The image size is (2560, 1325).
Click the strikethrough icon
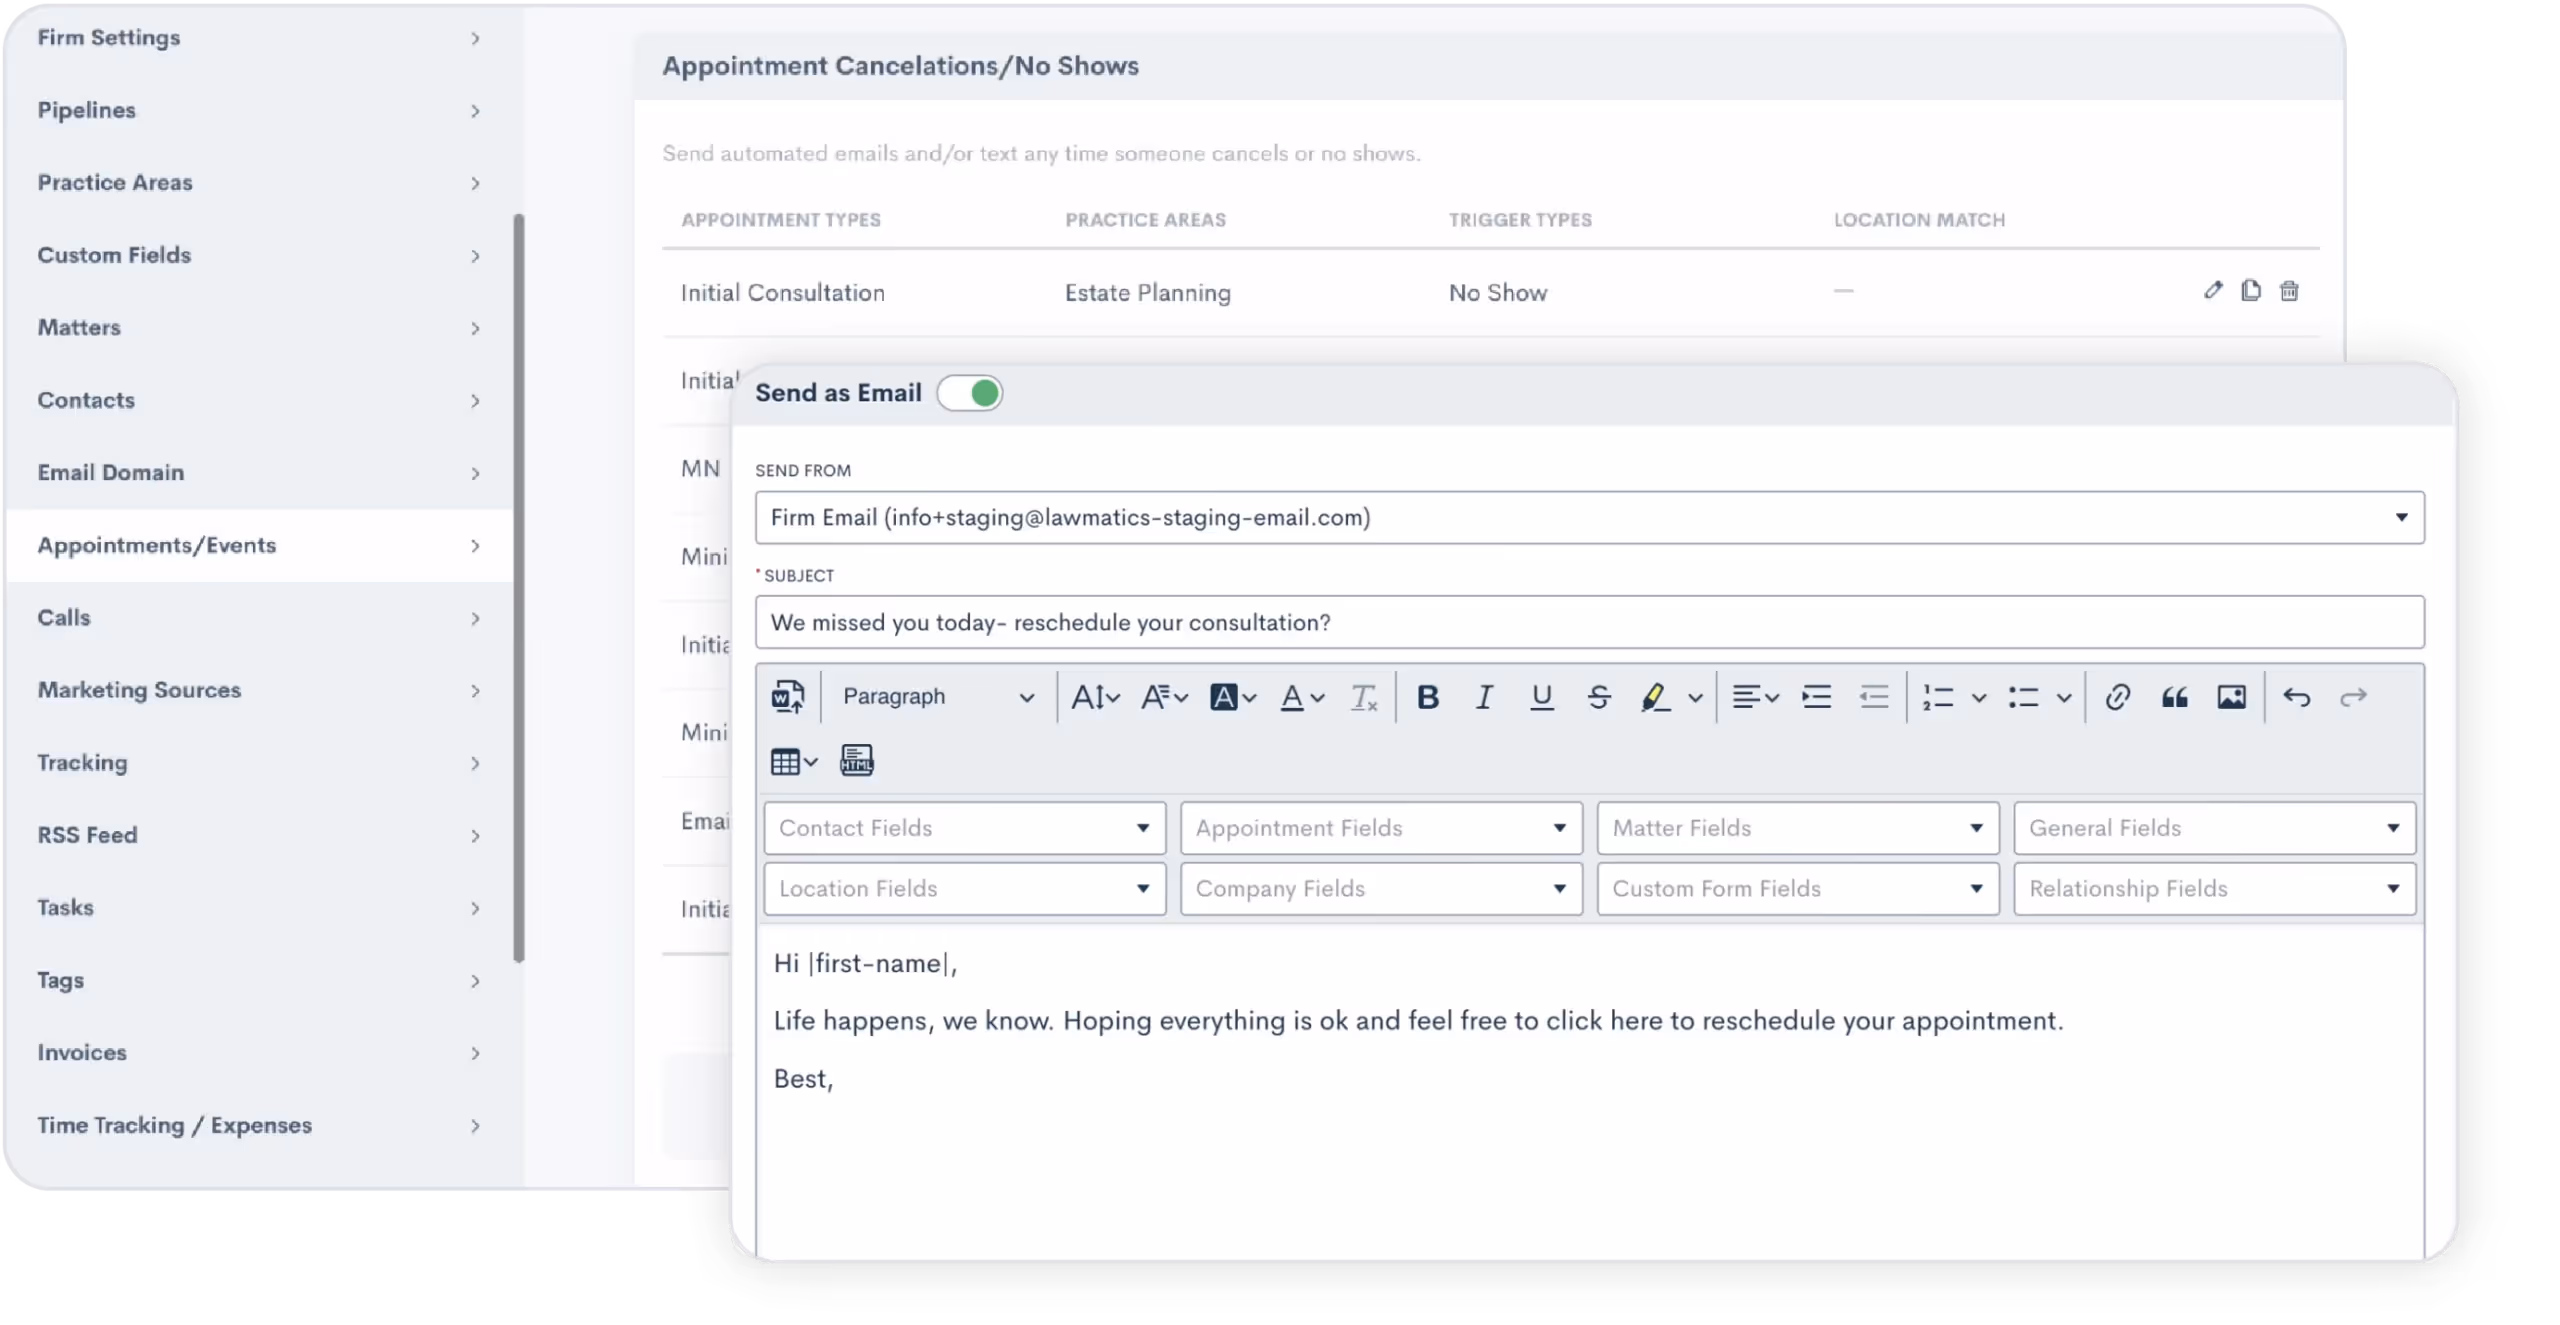pyautogui.click(x=1598, y=697)
